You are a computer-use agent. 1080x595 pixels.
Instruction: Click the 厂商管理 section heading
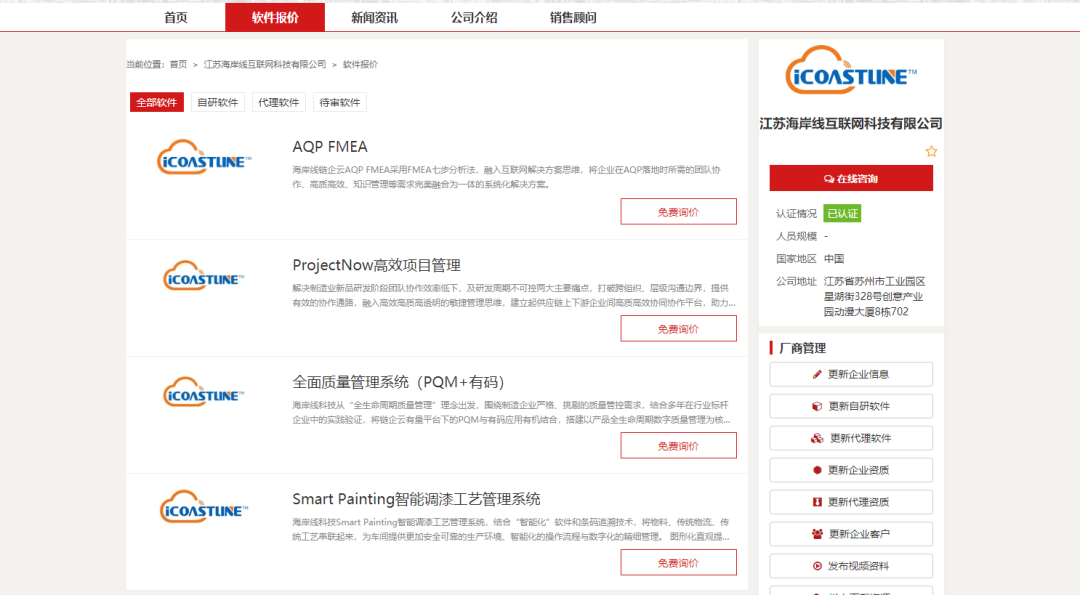click(x=802, y=348)
